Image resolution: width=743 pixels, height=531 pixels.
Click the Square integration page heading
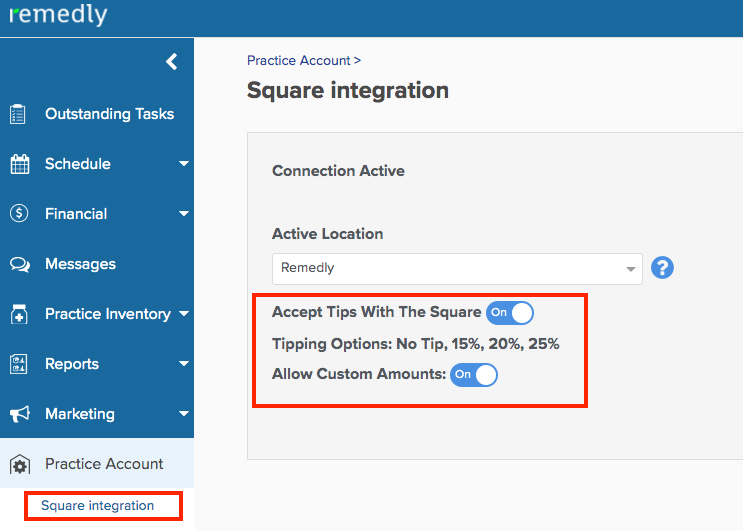348,90
